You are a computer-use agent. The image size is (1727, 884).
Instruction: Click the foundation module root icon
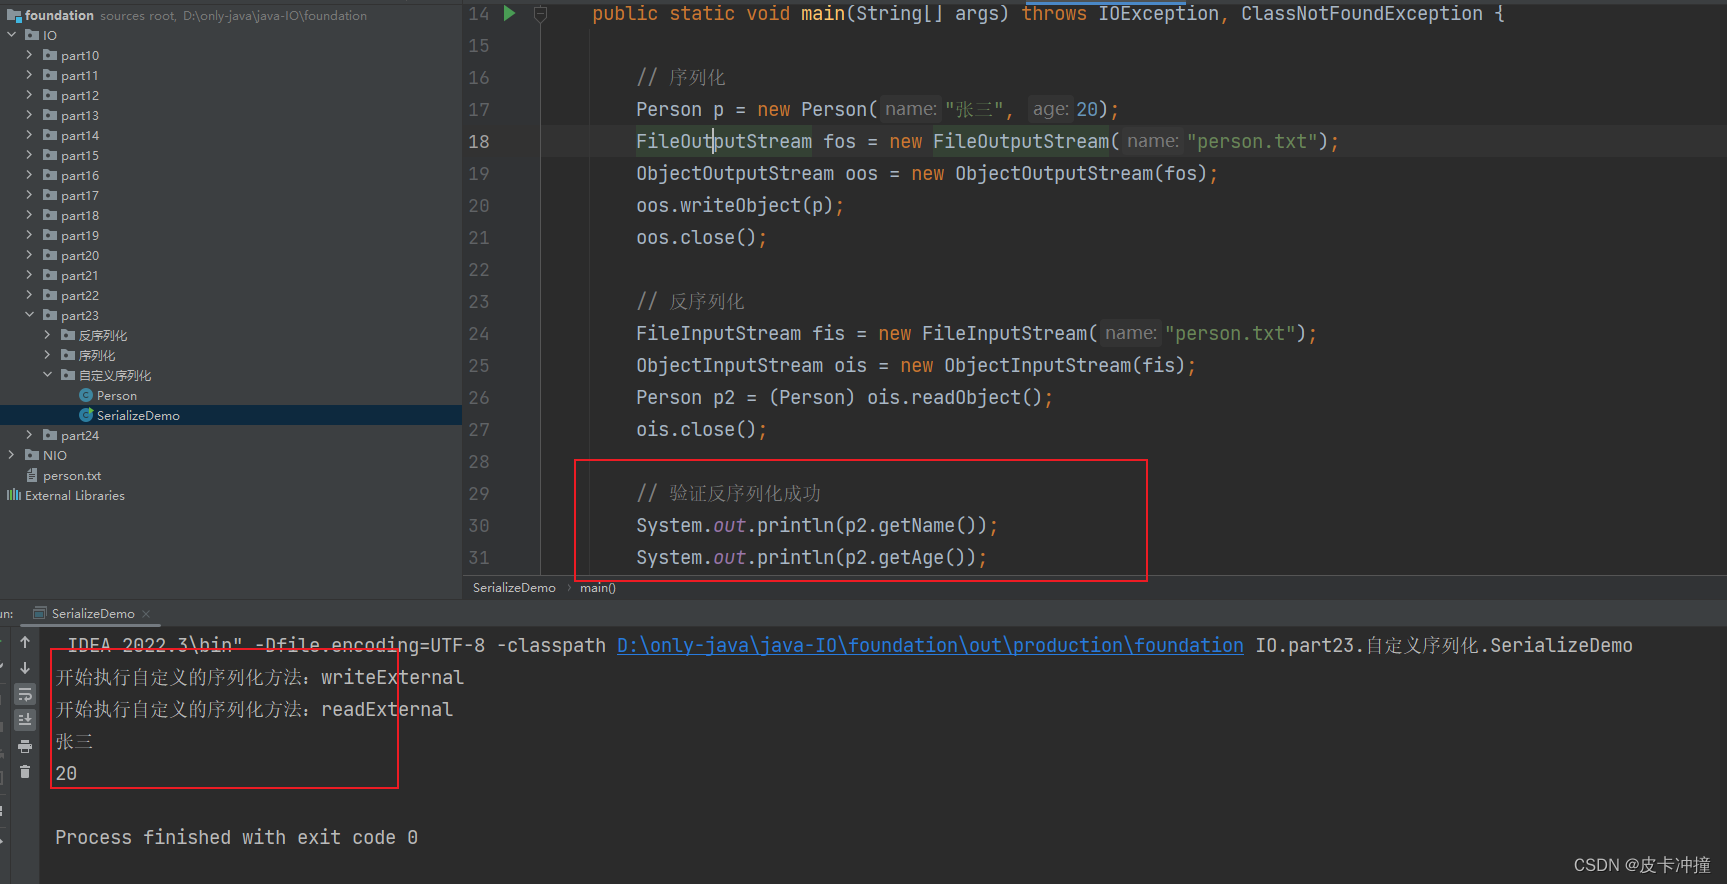click(x=14, y=15)
